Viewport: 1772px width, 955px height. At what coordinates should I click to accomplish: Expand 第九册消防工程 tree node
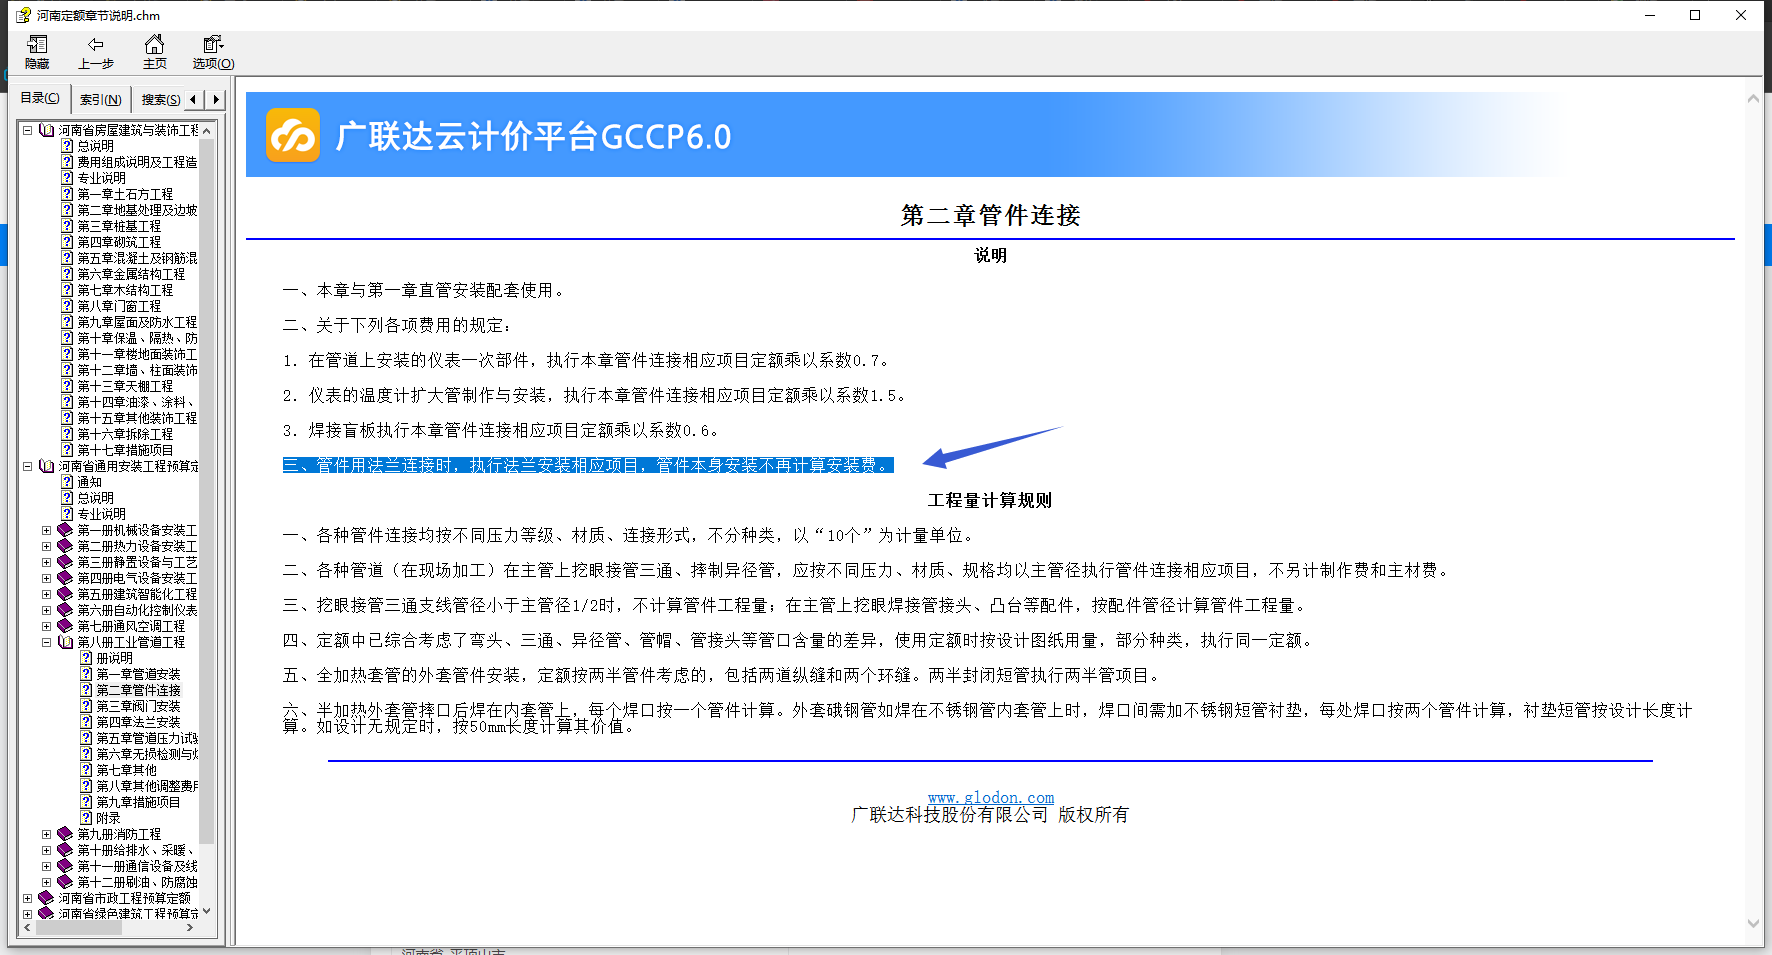tap(46, 834)
